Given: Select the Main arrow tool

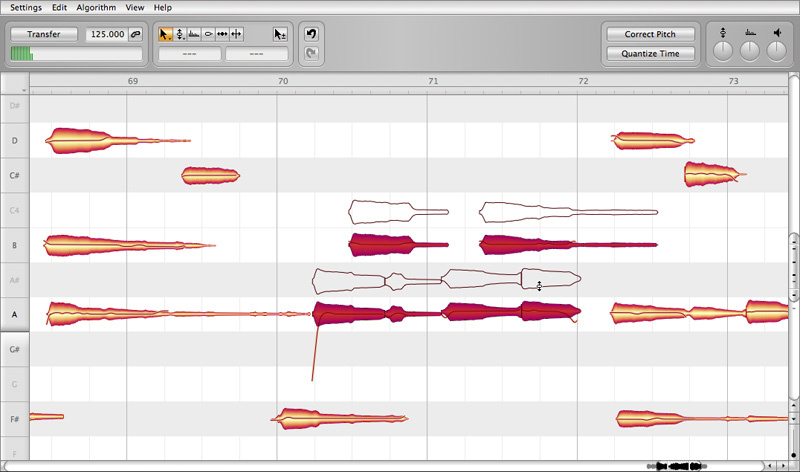Looking at the screenshot, I should click(x=165, y=34).
